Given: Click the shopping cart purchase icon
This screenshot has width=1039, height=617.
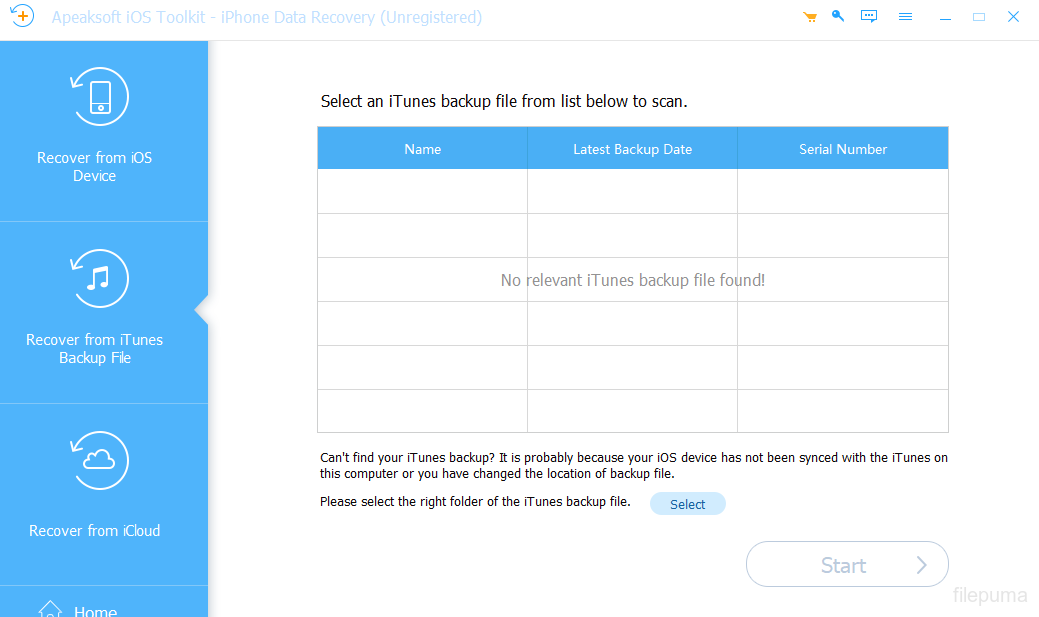Looking at the screenshot, I should 810,17.
